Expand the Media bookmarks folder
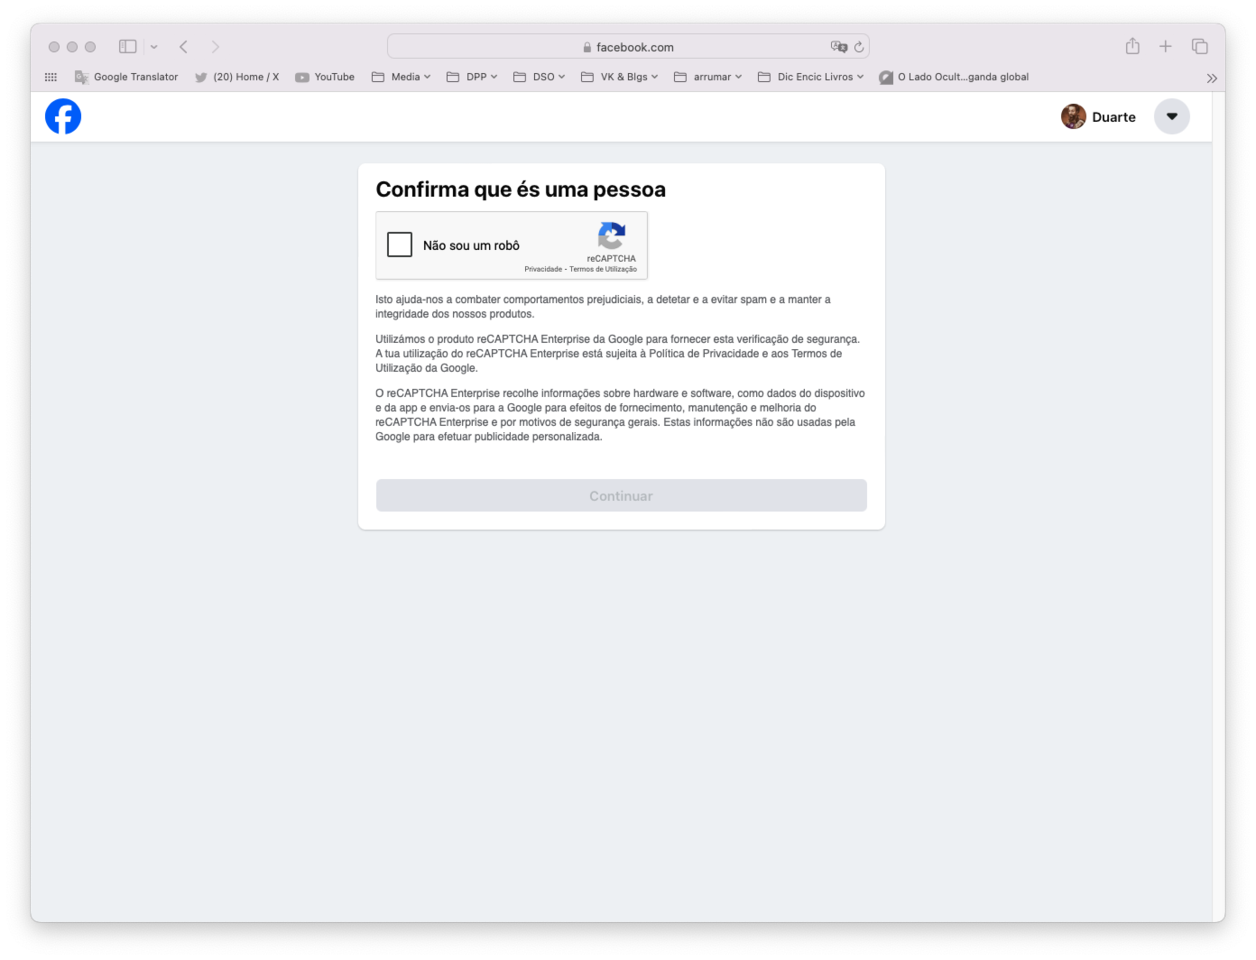Viewport: 1256px width, 960px height. coord(401,77)
